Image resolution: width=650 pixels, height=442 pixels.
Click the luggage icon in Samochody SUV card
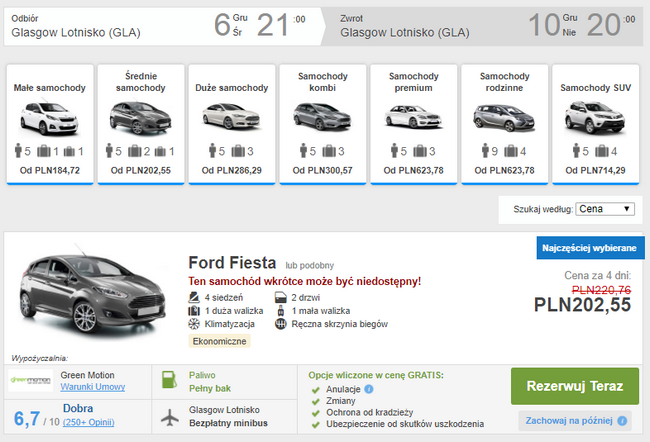point(601,151)
